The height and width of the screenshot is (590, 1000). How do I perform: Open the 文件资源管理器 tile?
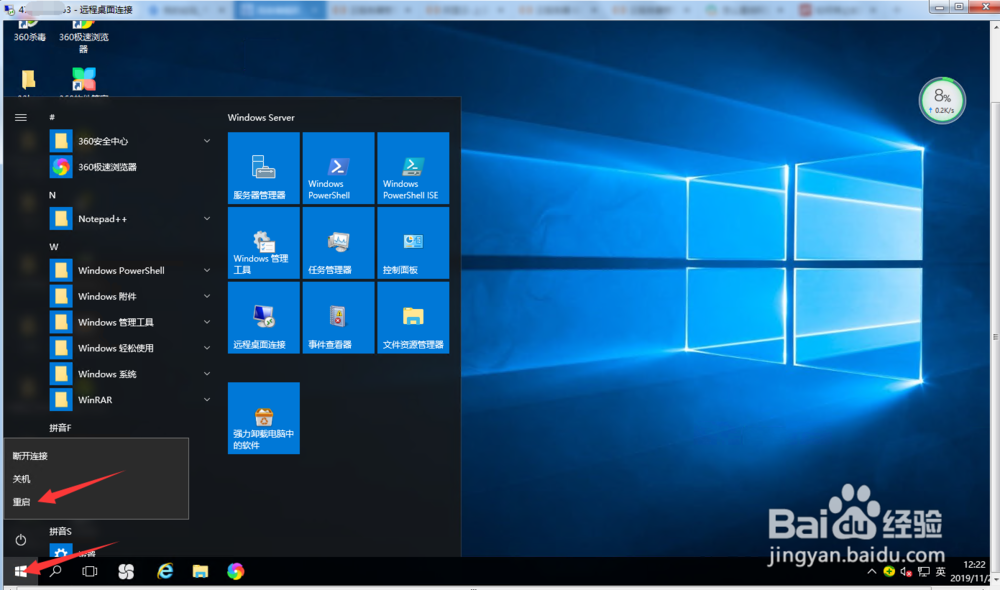point(413,318)
